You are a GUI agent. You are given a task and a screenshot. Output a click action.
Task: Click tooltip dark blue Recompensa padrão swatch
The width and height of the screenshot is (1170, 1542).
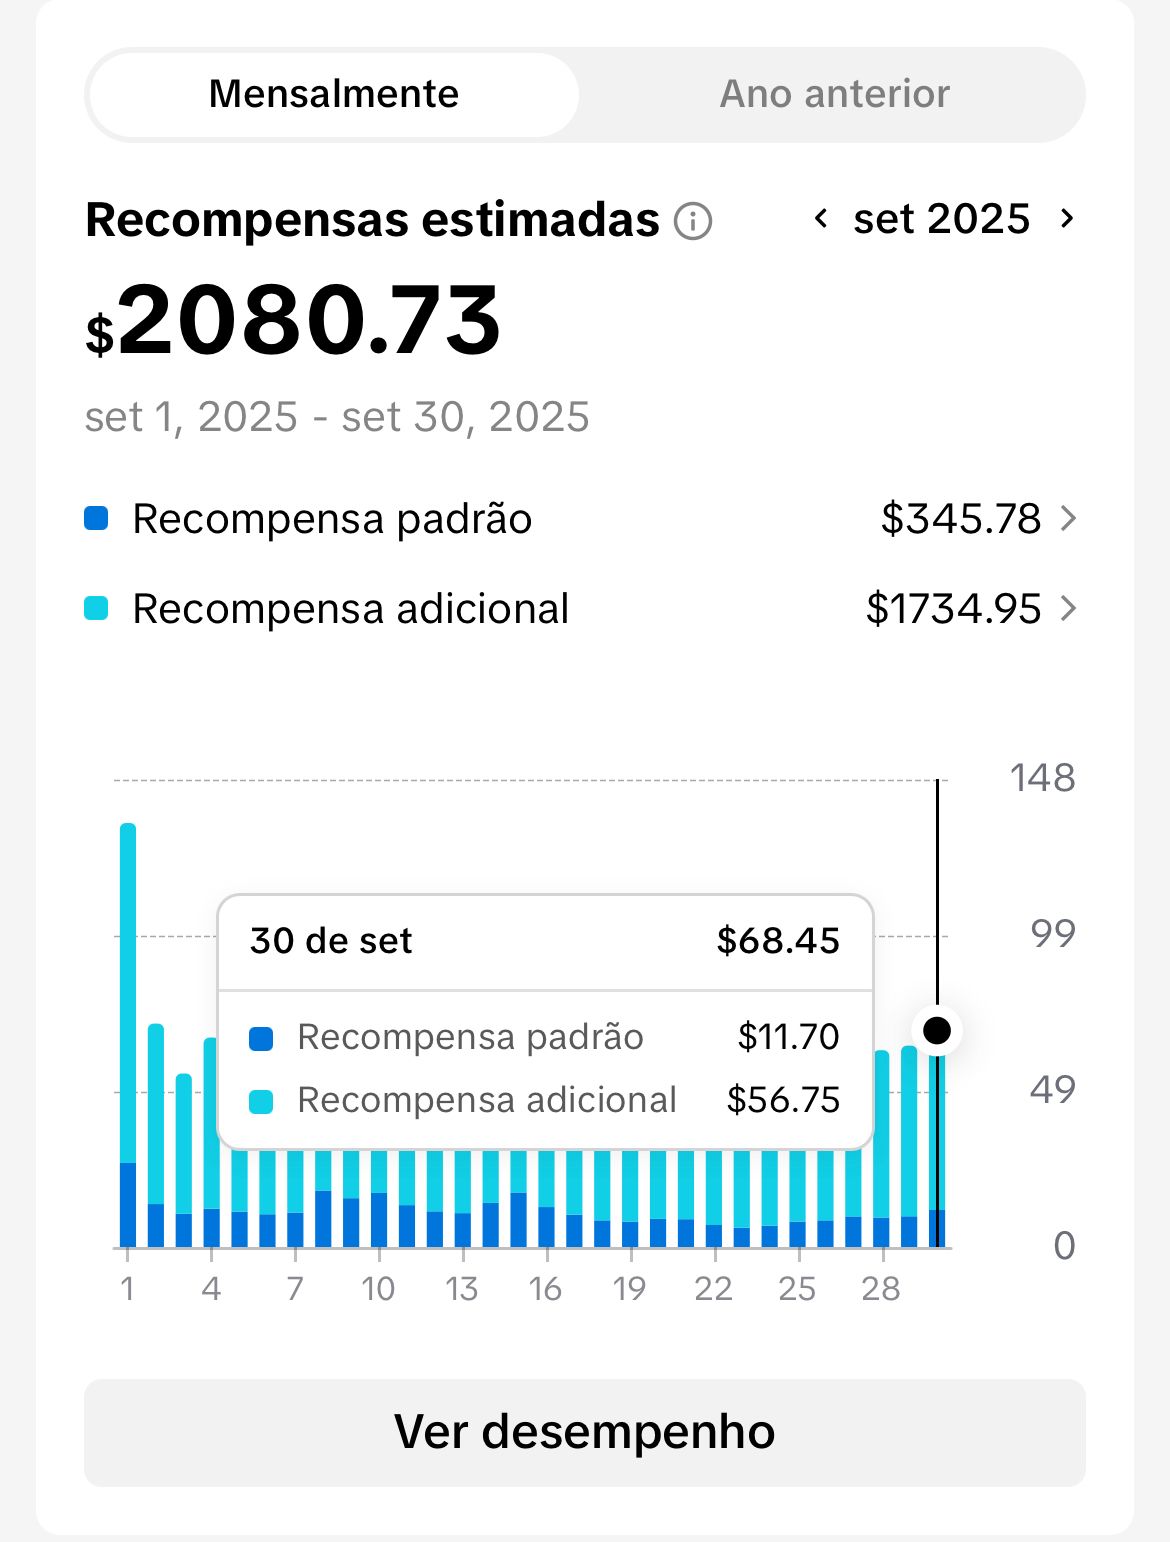click(261, 1038)
